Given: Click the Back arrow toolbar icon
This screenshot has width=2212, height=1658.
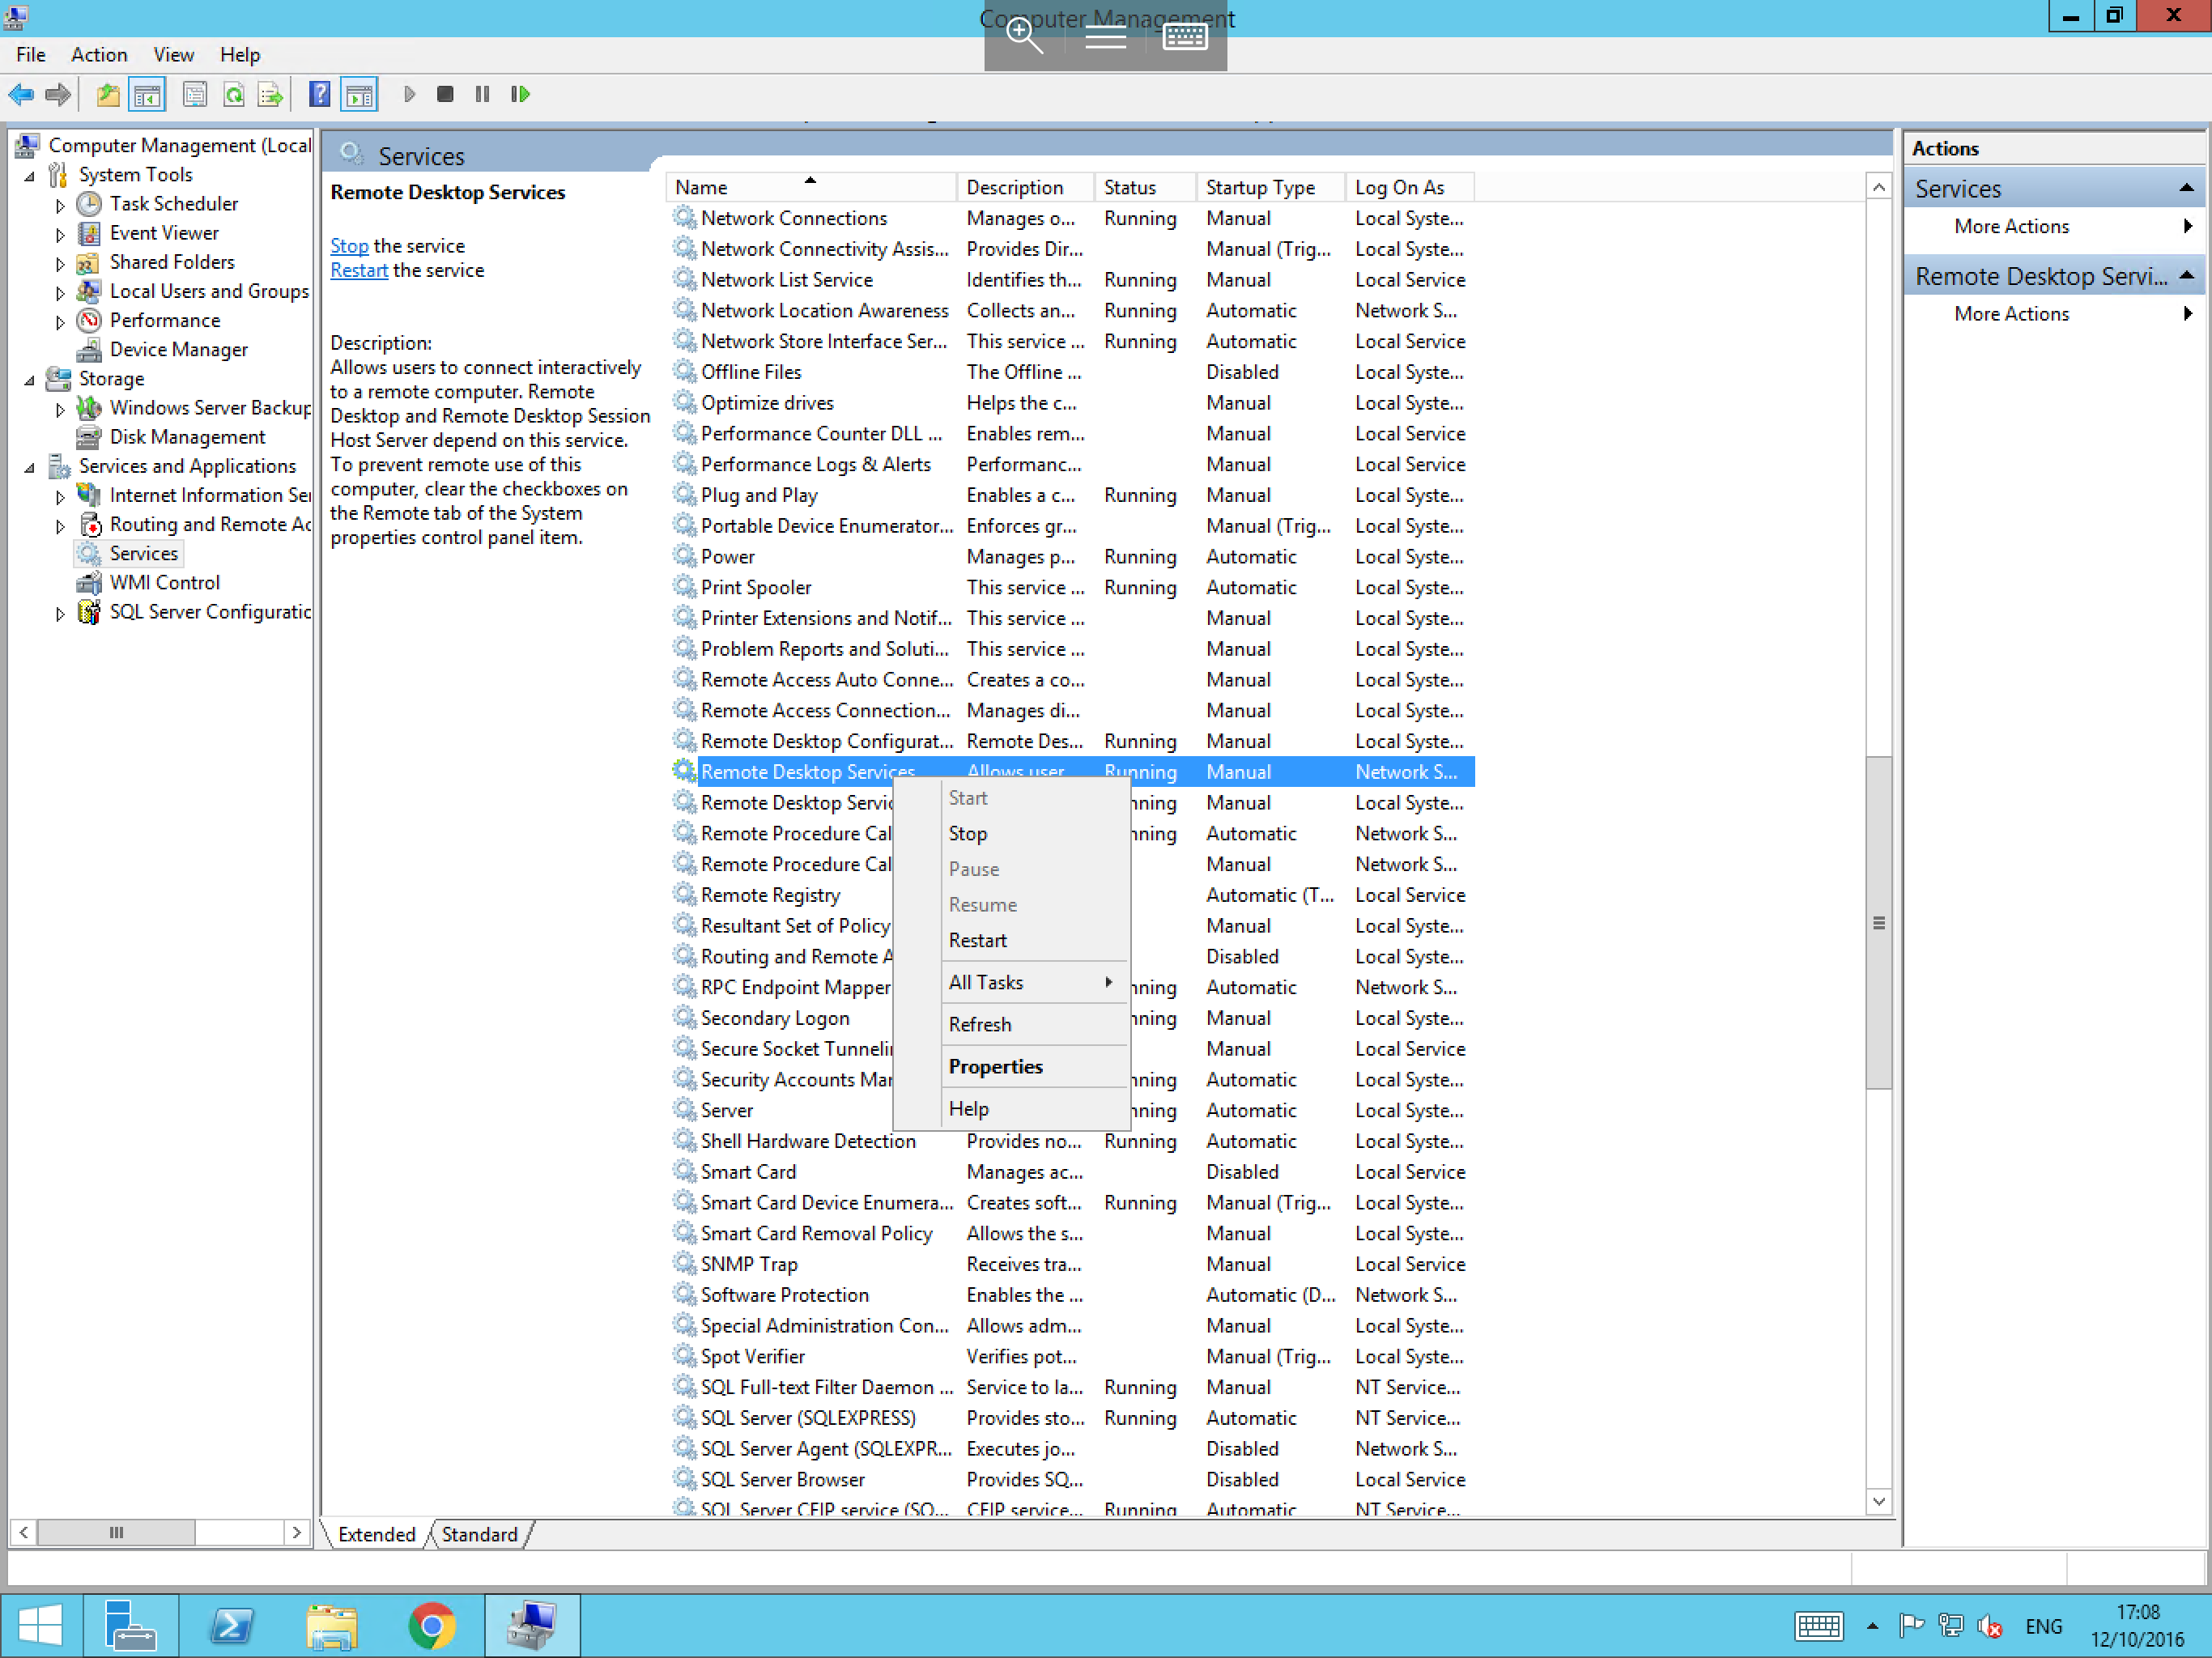Looking at the screenshot, I should coord(21,95).
